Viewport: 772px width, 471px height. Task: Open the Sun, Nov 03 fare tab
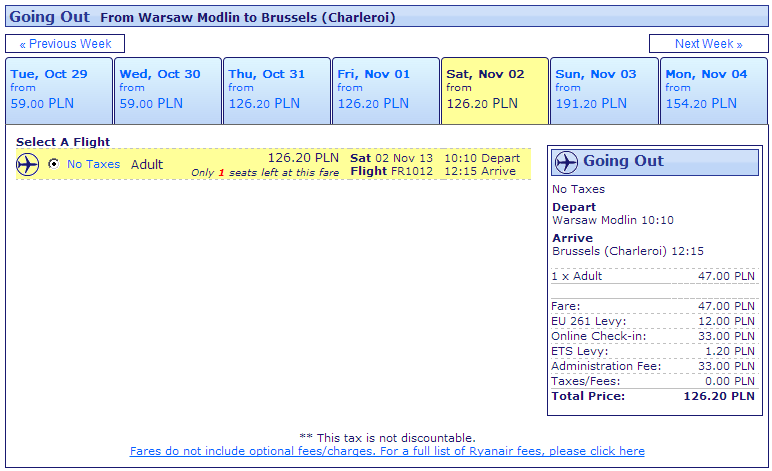tap(604, 91)
